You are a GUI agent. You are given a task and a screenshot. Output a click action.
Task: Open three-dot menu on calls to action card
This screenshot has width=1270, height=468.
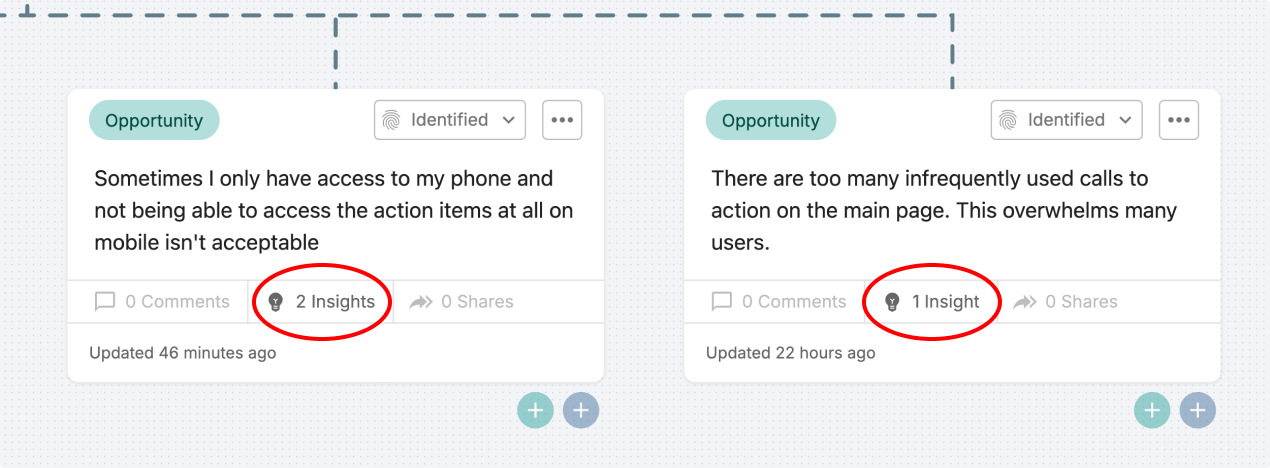tap(1179, 120)
